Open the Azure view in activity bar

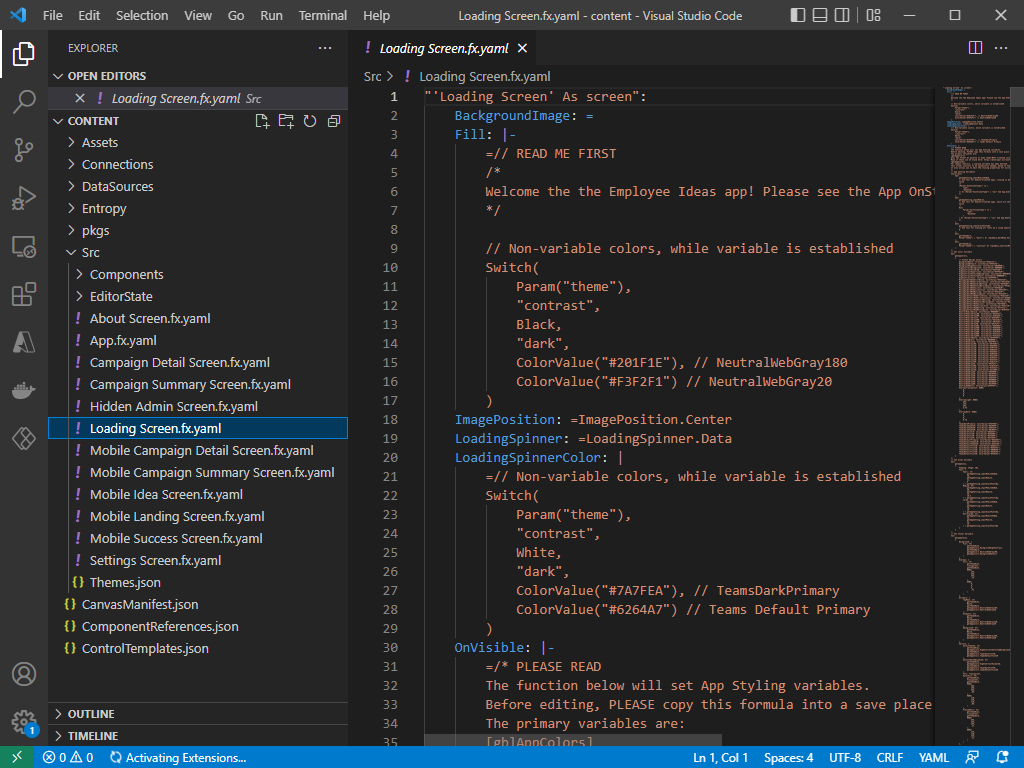point(24,342)
